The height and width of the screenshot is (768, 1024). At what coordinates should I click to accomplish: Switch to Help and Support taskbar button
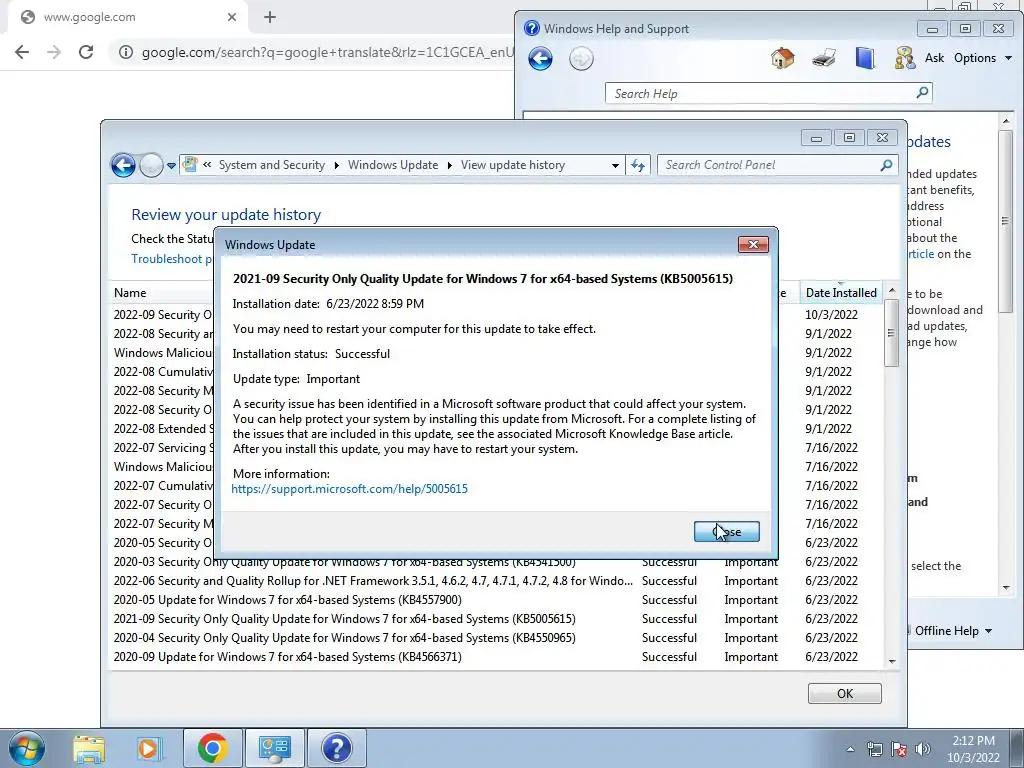[336, 748]
